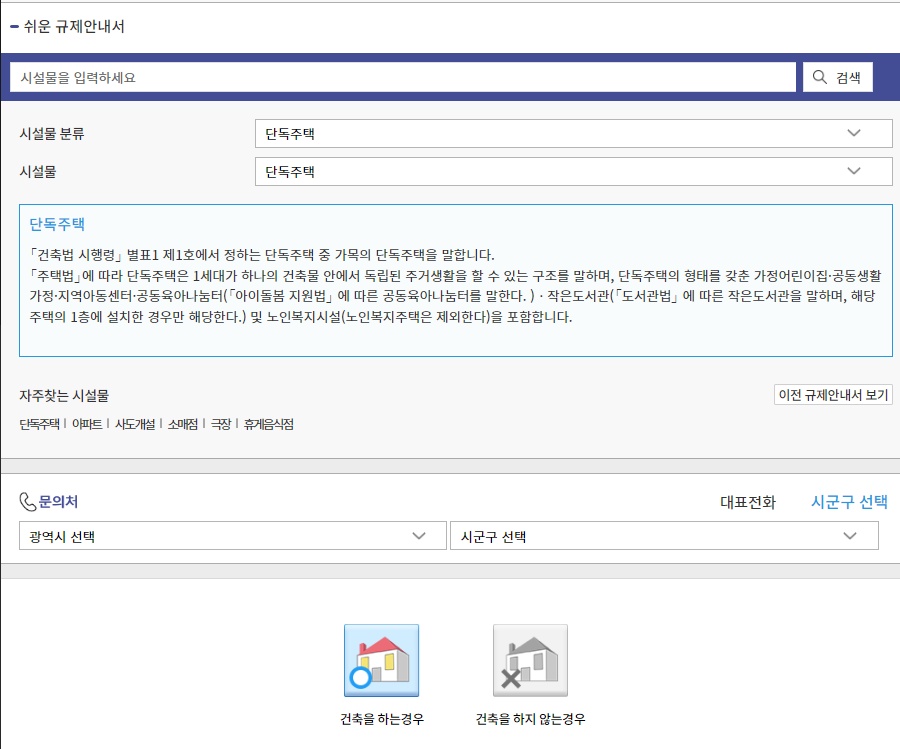Viewport: 900px width, 749px height.
Task: Click the blue 시군구 선택 heading text
Action: [x=849, y=502]
